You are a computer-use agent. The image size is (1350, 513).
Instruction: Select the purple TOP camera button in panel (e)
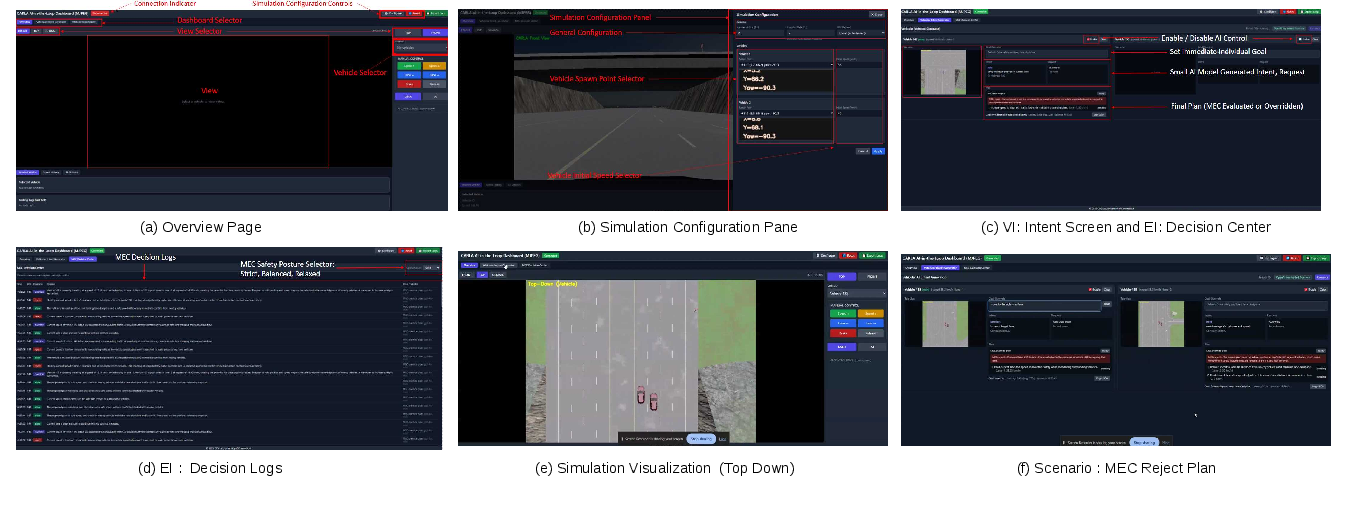pos(842,276)
